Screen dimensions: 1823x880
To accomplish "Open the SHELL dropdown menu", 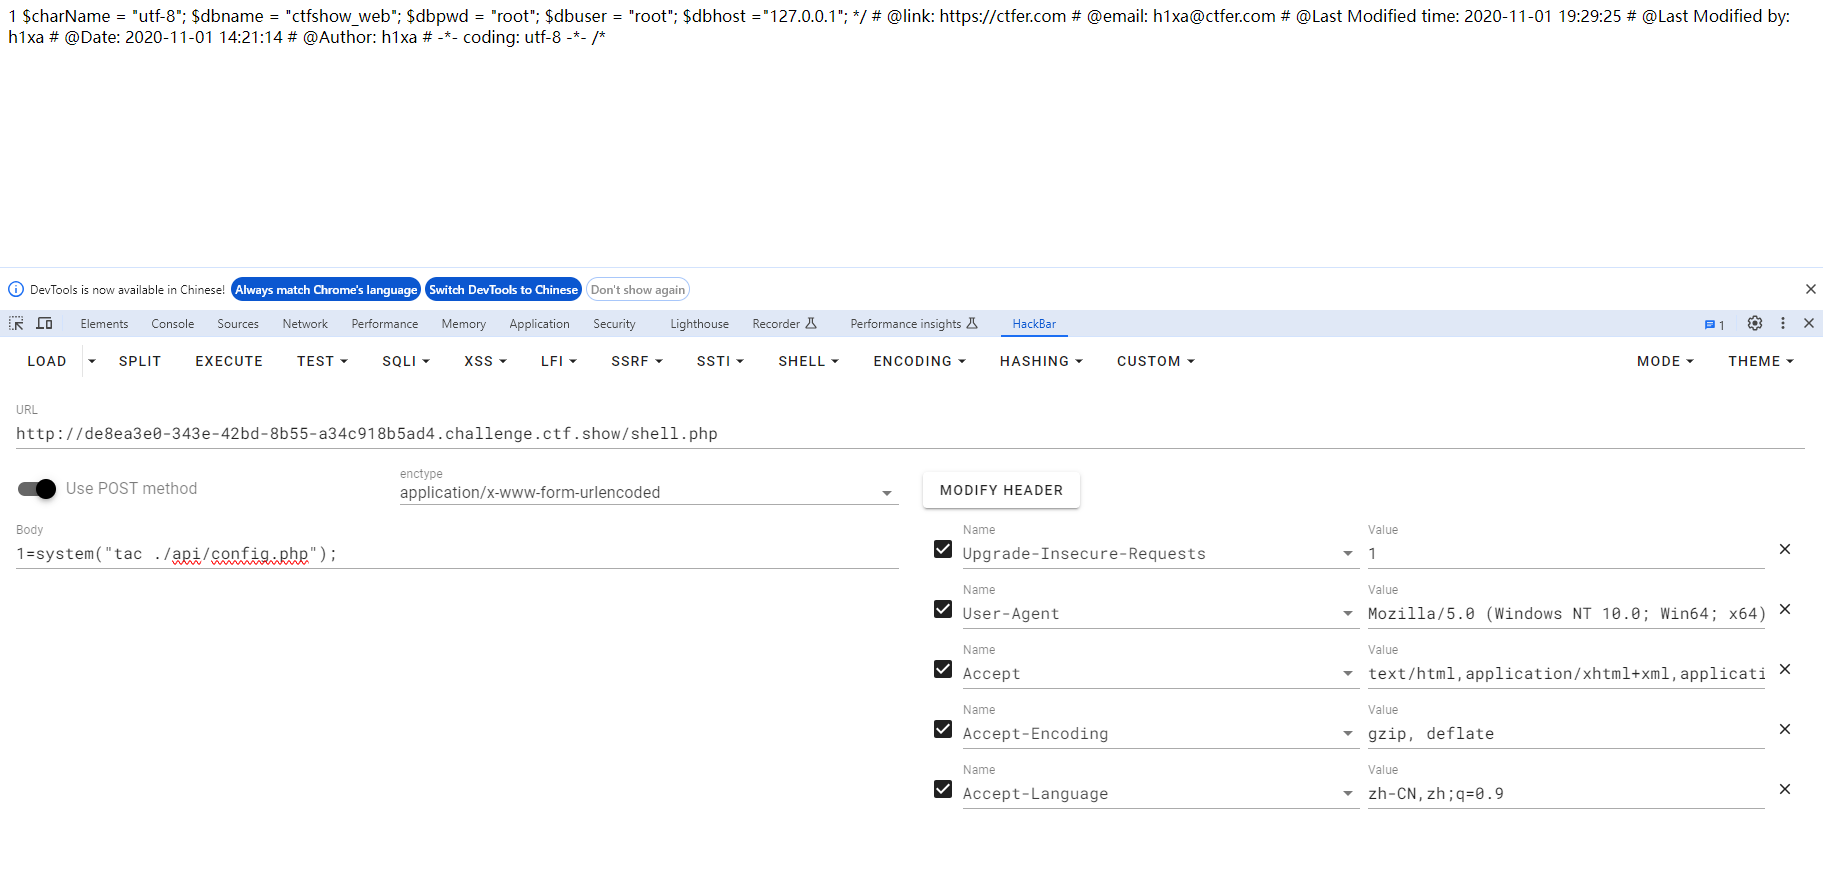I will pos(808,361).
